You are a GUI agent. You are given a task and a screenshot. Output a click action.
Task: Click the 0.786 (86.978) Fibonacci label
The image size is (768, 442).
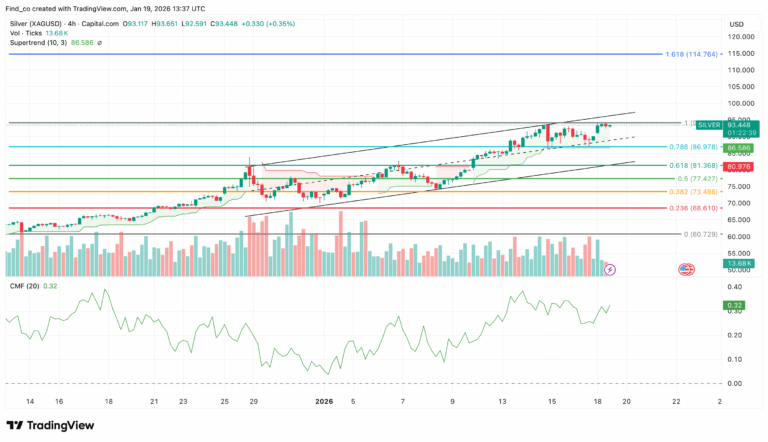693,147
